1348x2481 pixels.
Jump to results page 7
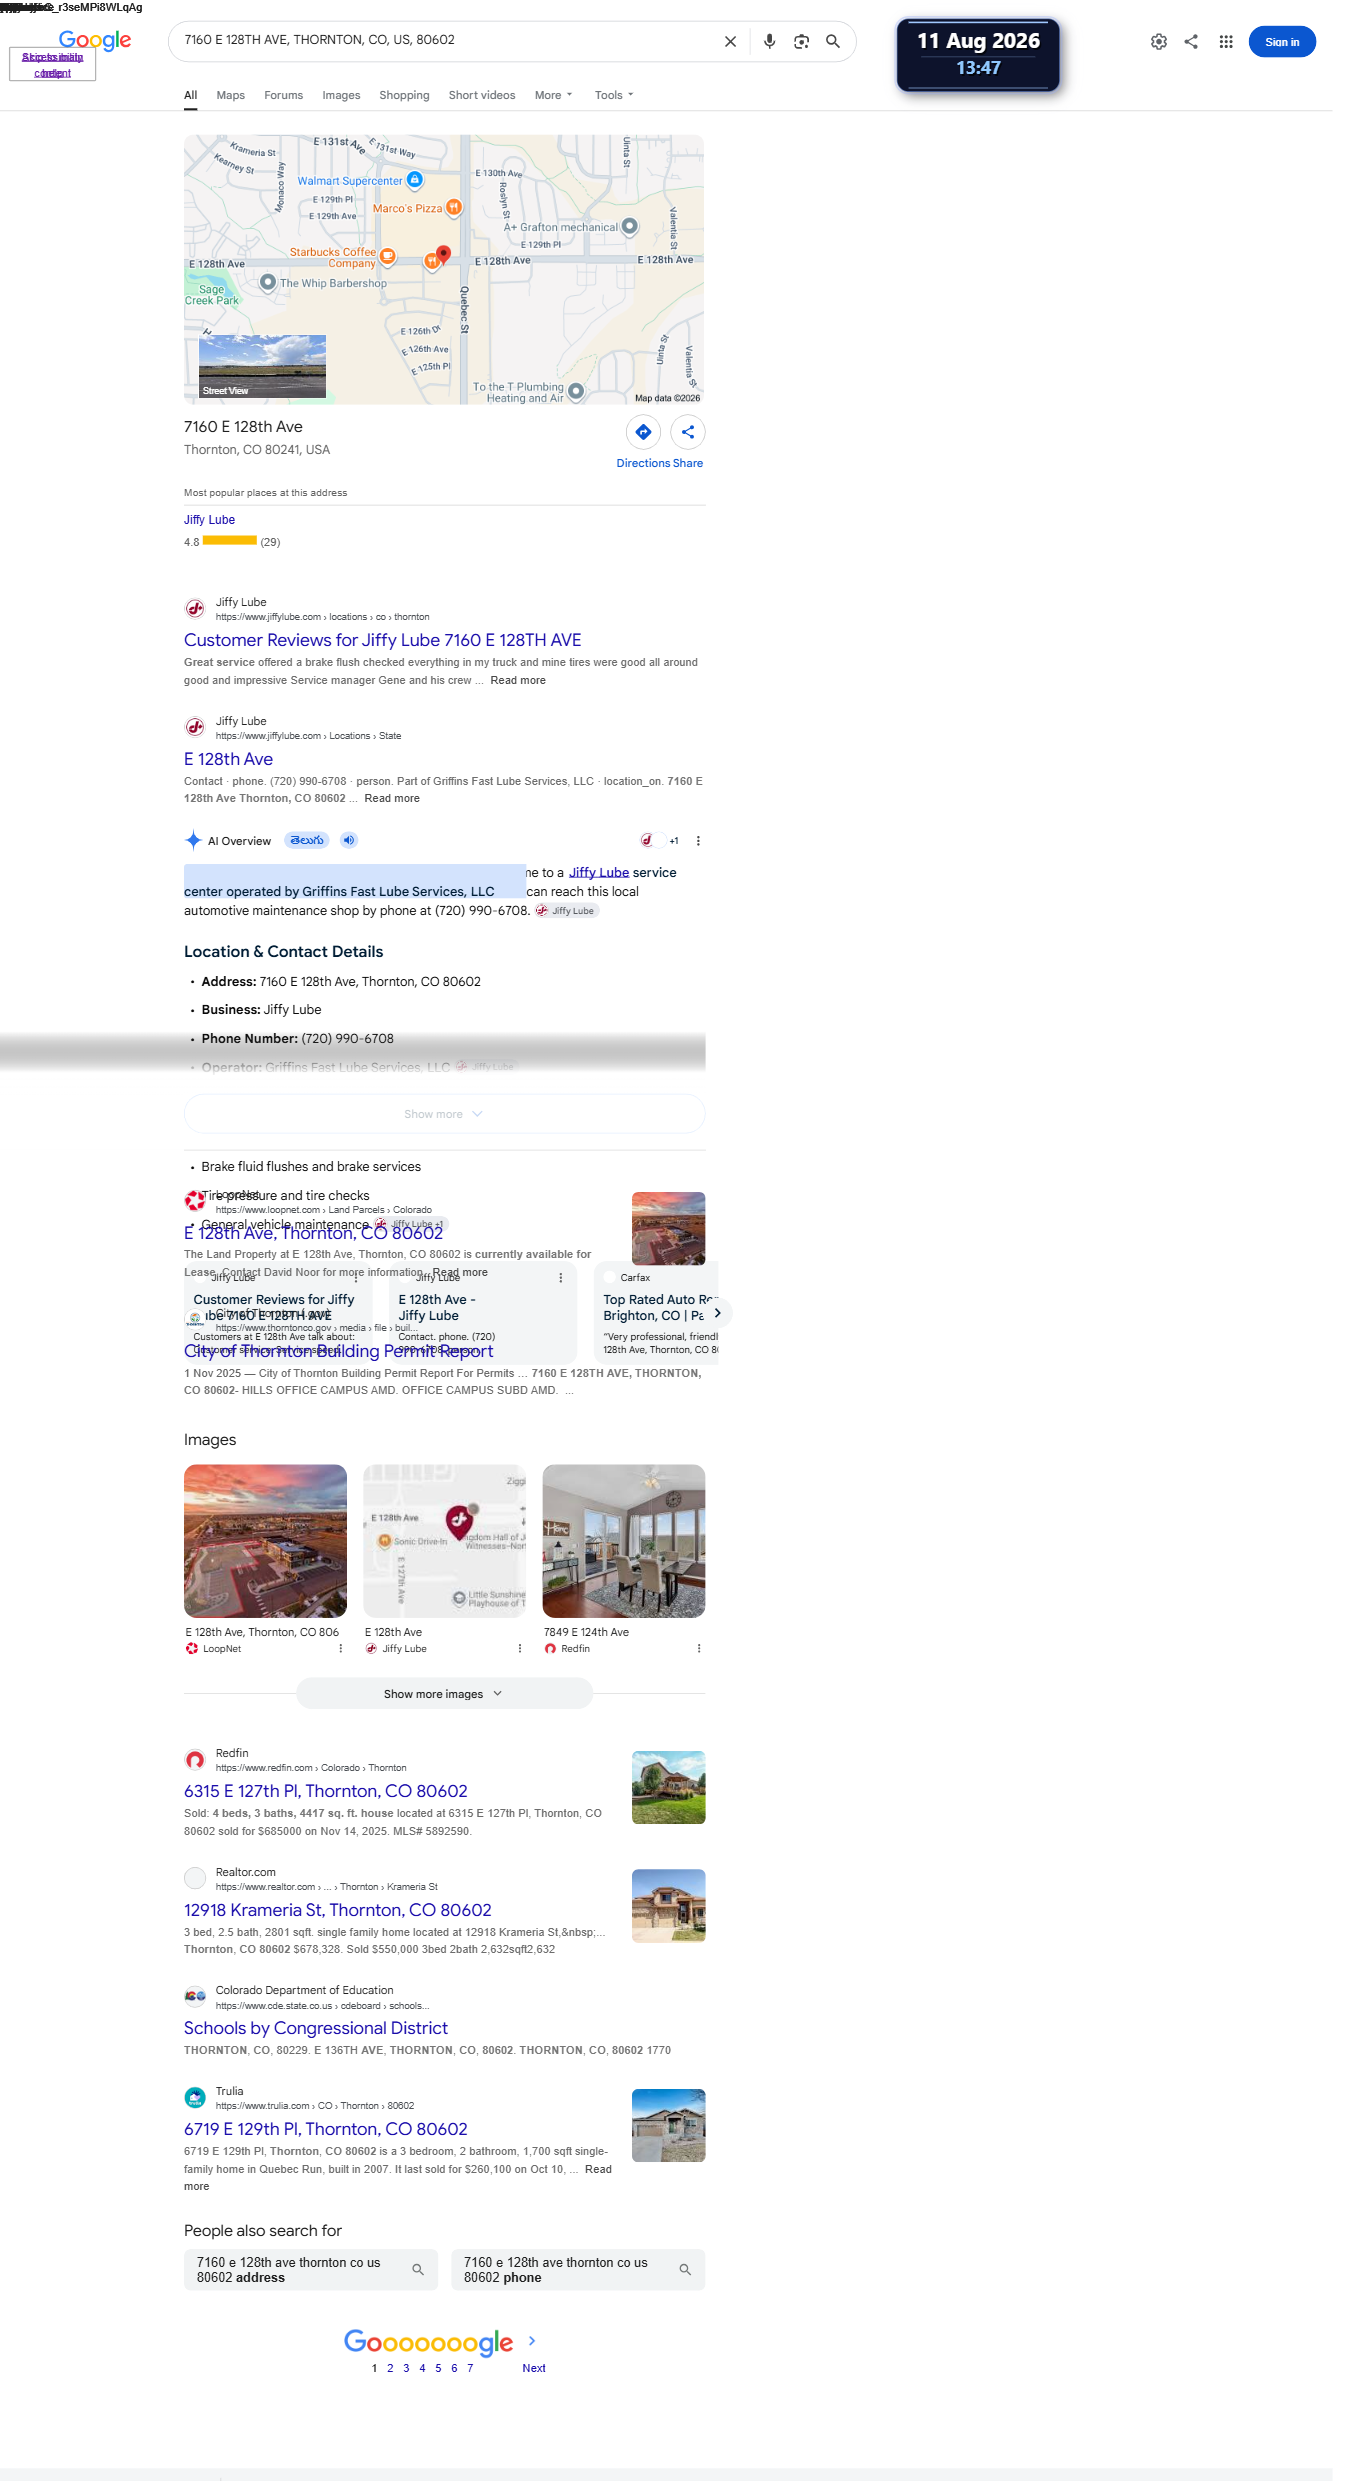point(470,2368)
